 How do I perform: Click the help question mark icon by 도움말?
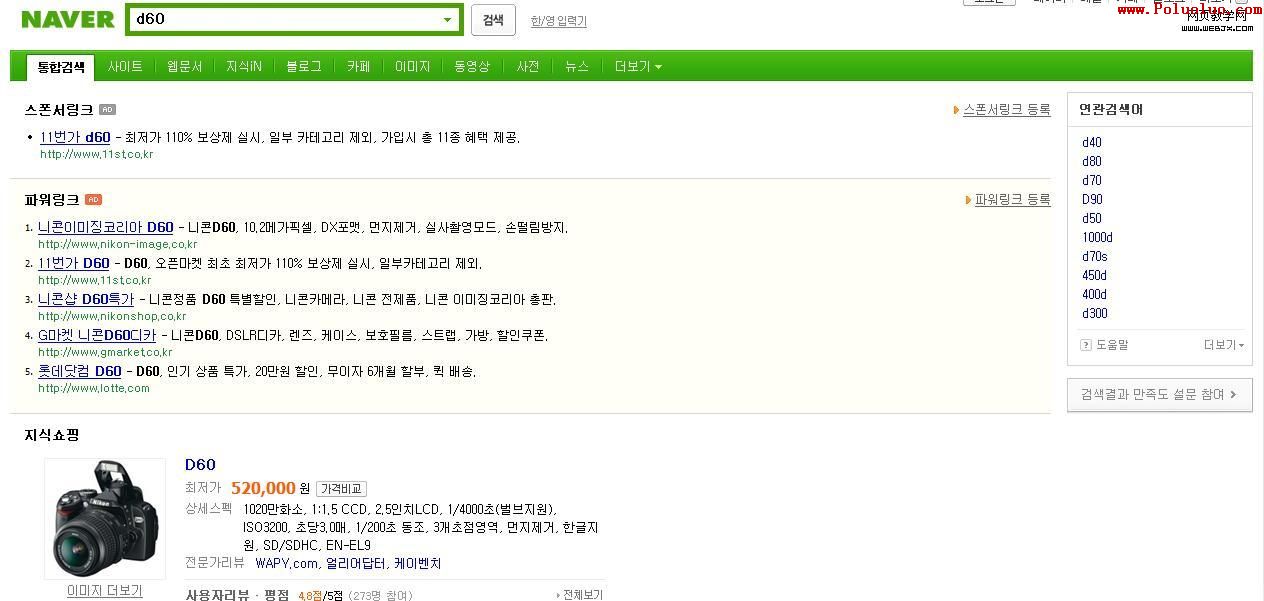tap(1086, 345)
